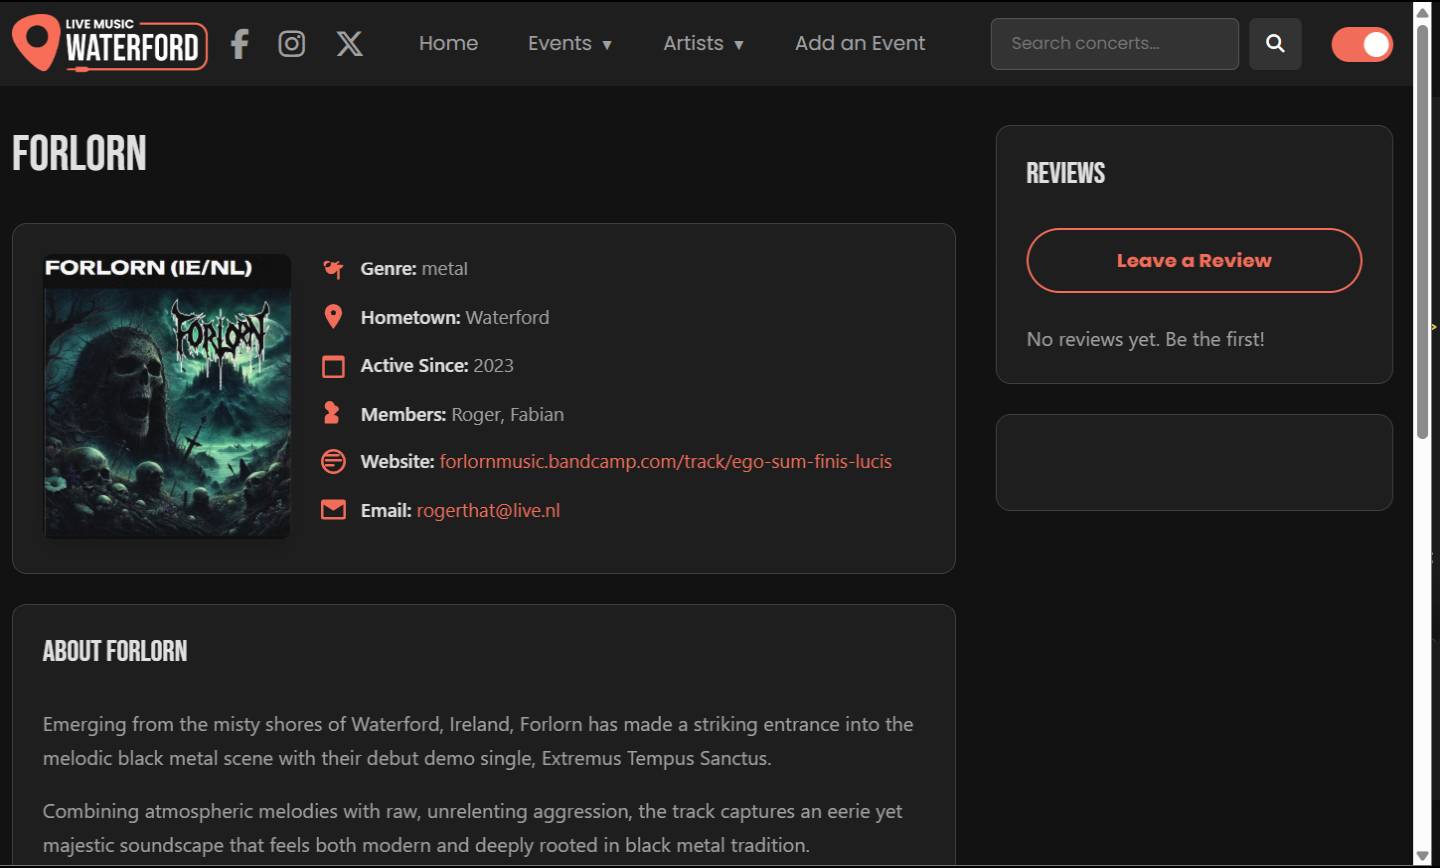1440x868 pixels.
Task: Click the magnifying glass search button
Action: tap(1275, 44)
